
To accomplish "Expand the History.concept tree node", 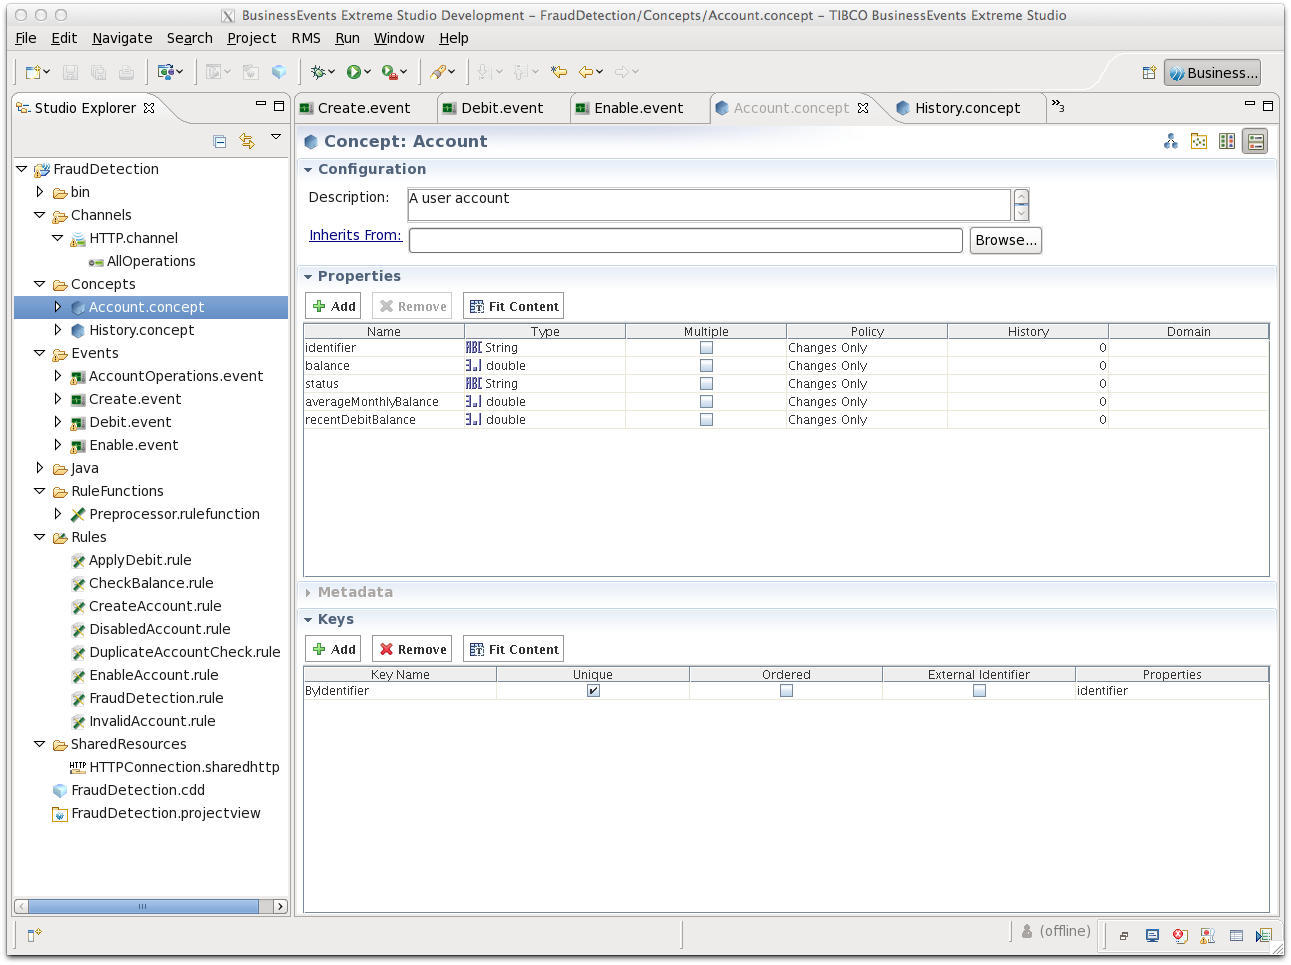I will point(58,330).
